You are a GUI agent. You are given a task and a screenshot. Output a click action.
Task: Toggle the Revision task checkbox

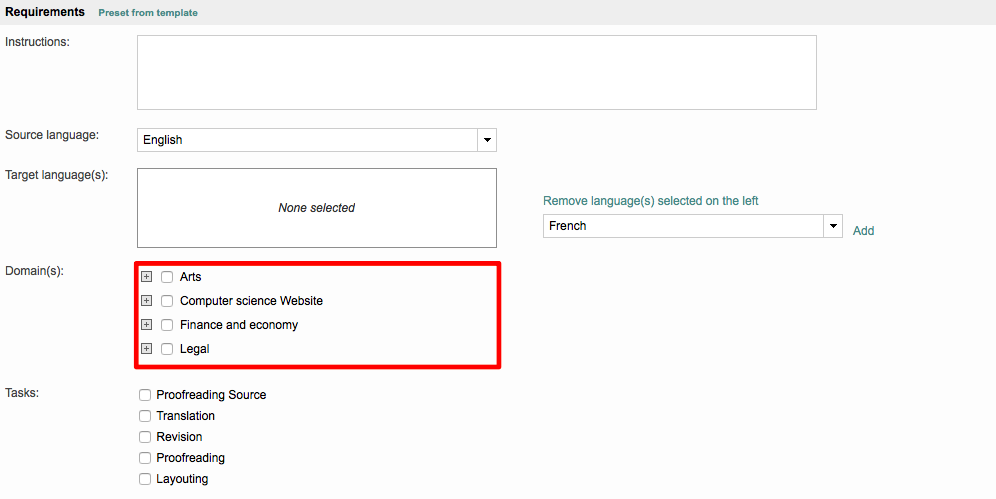(145, 437)
